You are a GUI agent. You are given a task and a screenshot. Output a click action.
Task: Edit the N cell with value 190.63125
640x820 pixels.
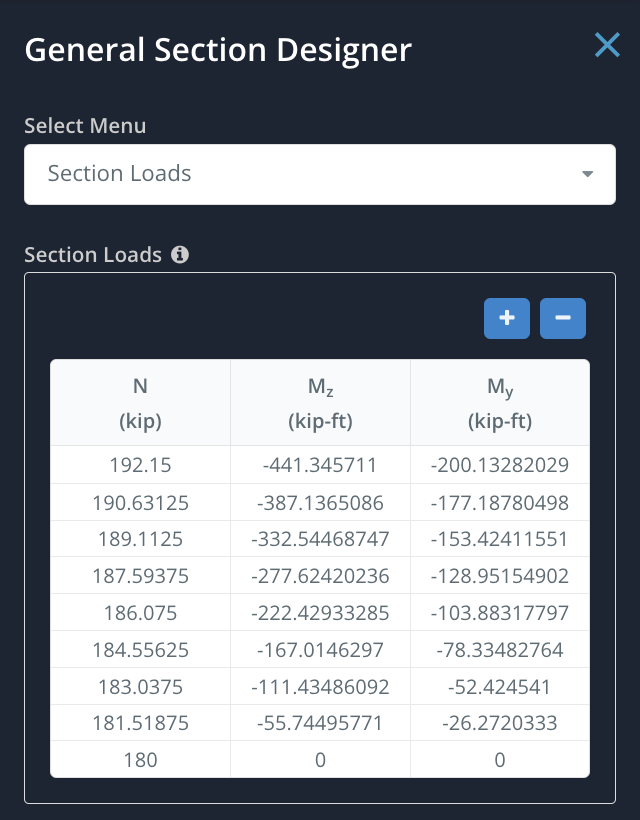point(140,502)
